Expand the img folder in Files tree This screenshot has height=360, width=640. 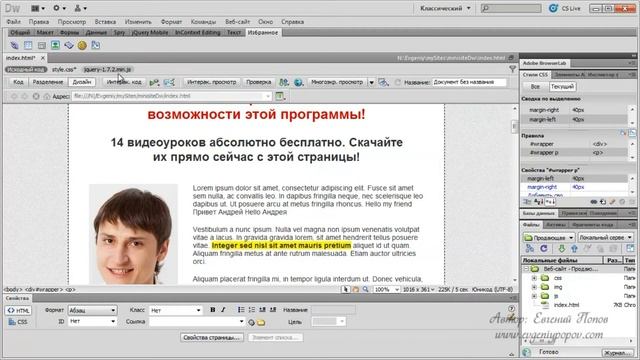pyautogui.click(x=534, y=287)
